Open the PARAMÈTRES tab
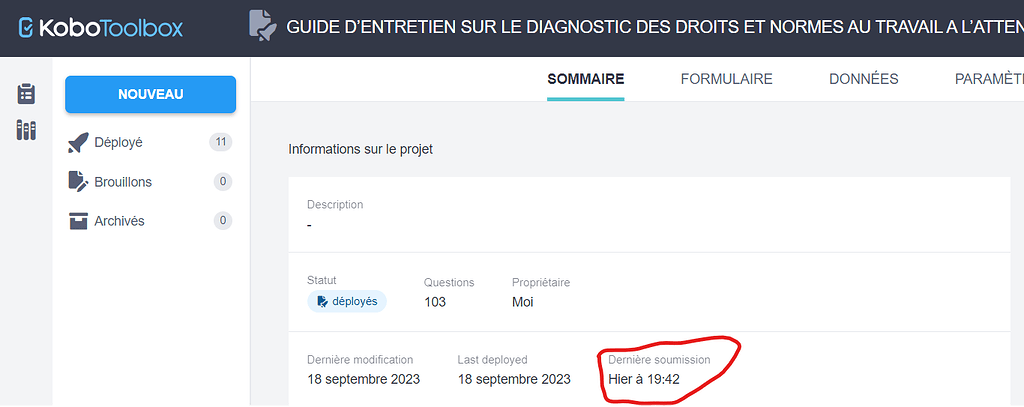The height and width of the screenshot is (407, 1024). [988, 79]
